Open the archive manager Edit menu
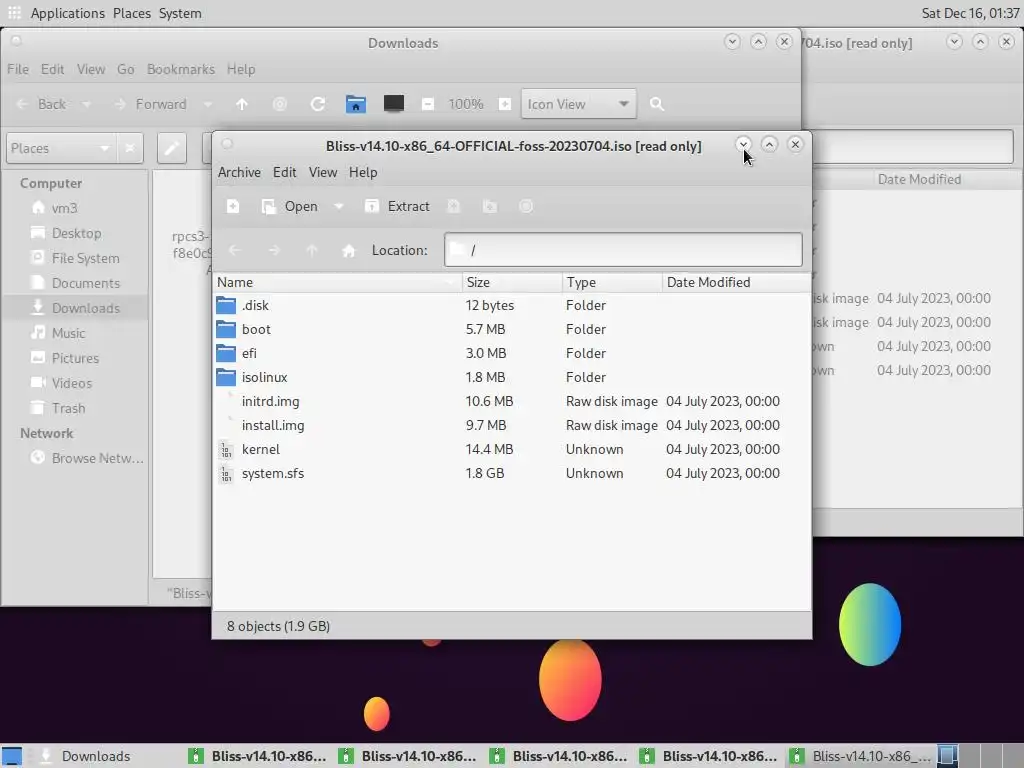The image size is (1024, 768). [x=285, y=172]
